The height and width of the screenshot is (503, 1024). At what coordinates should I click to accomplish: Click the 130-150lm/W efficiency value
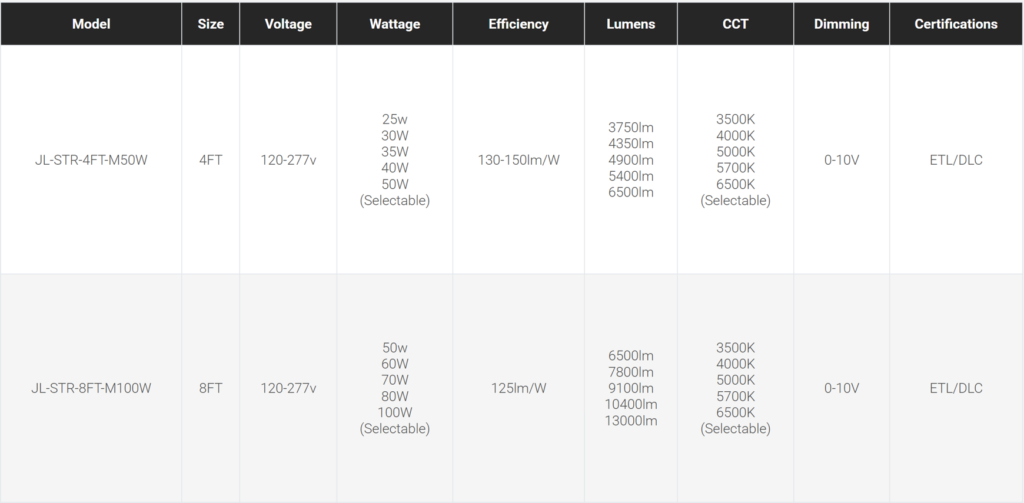tap(518, 160)
